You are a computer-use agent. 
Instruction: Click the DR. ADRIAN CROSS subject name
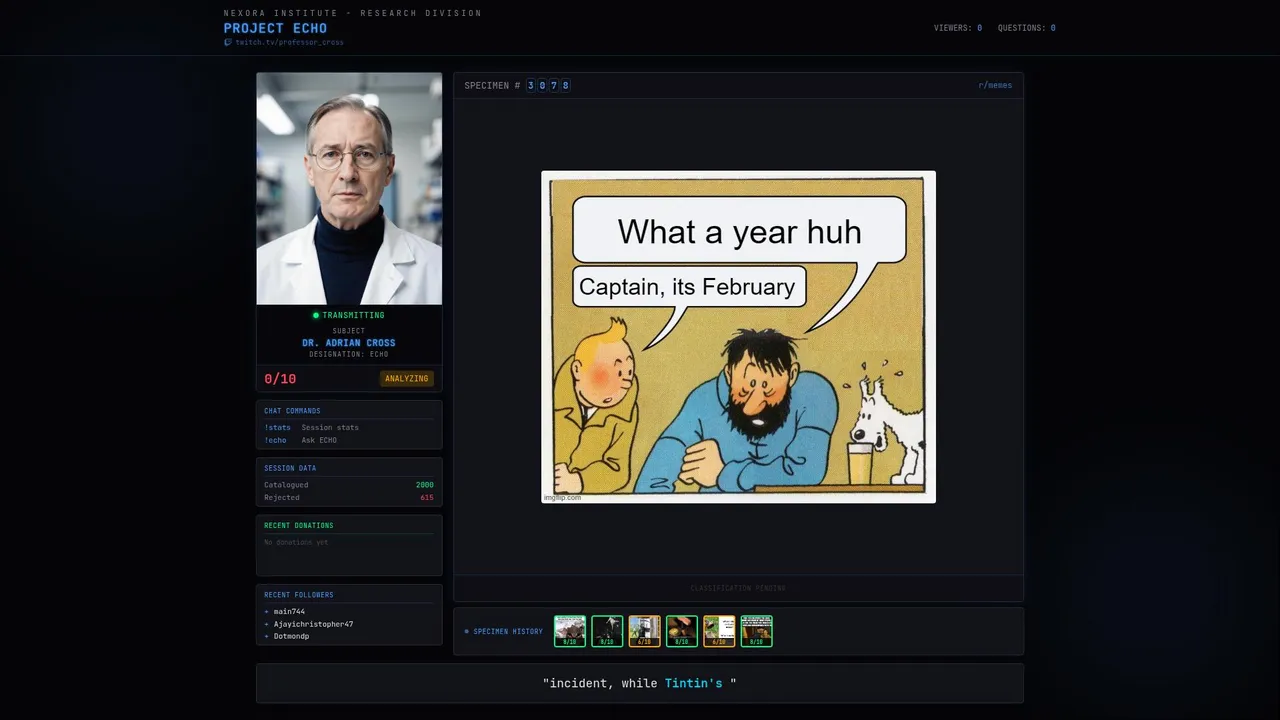pyautogui.click(x=349, y=343)
